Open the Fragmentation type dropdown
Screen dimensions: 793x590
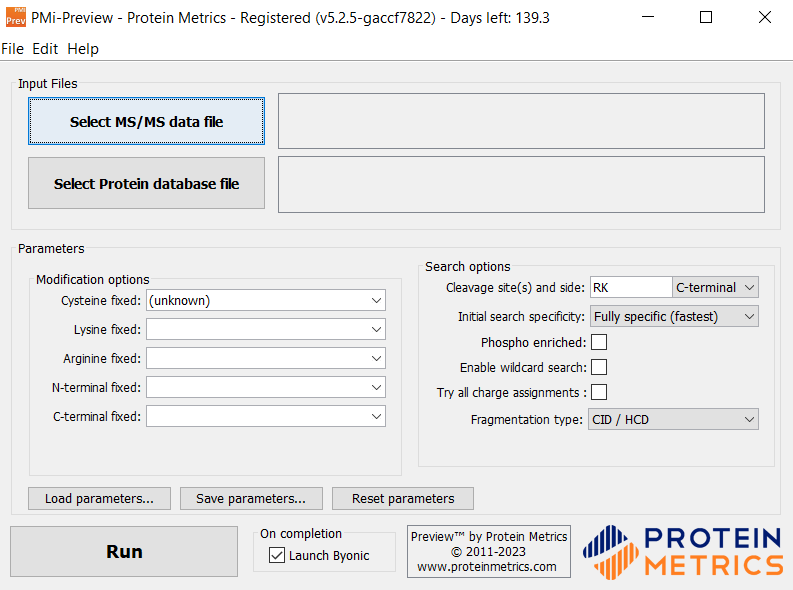[673, 419]
